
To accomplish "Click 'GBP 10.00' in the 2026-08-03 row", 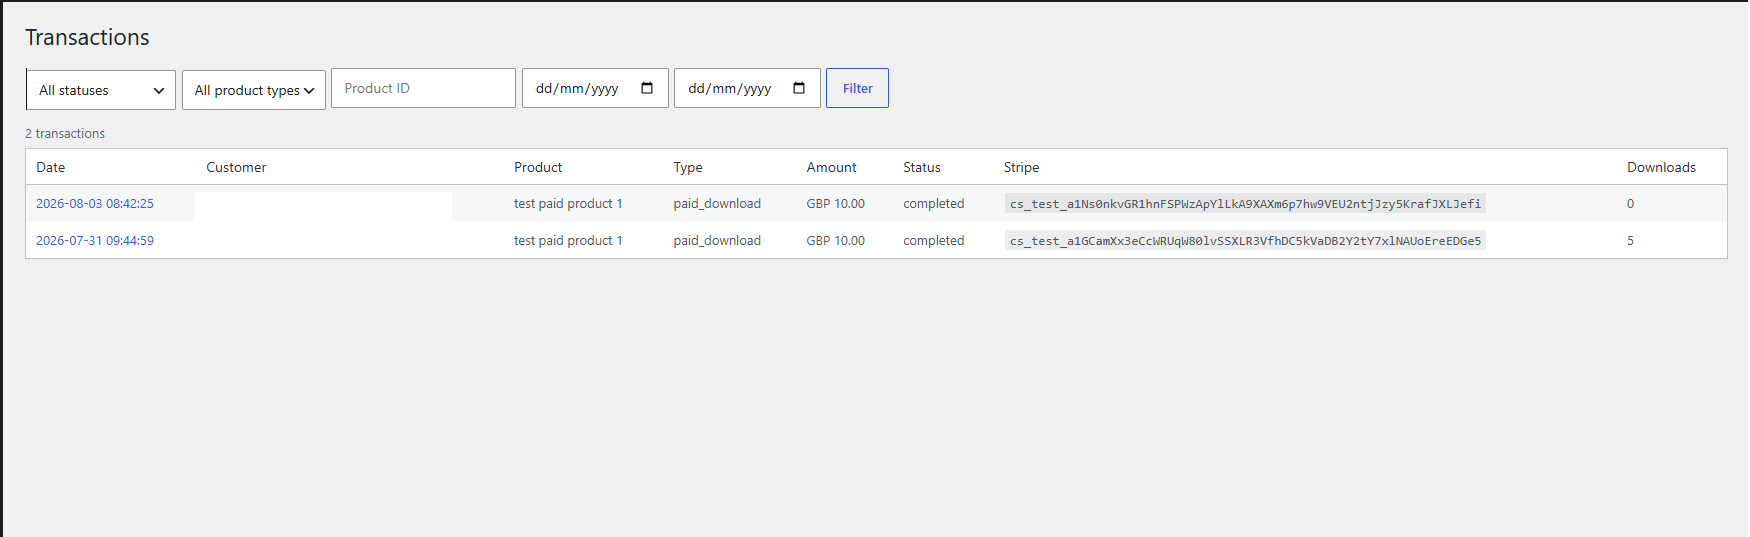I will point(836,203).
